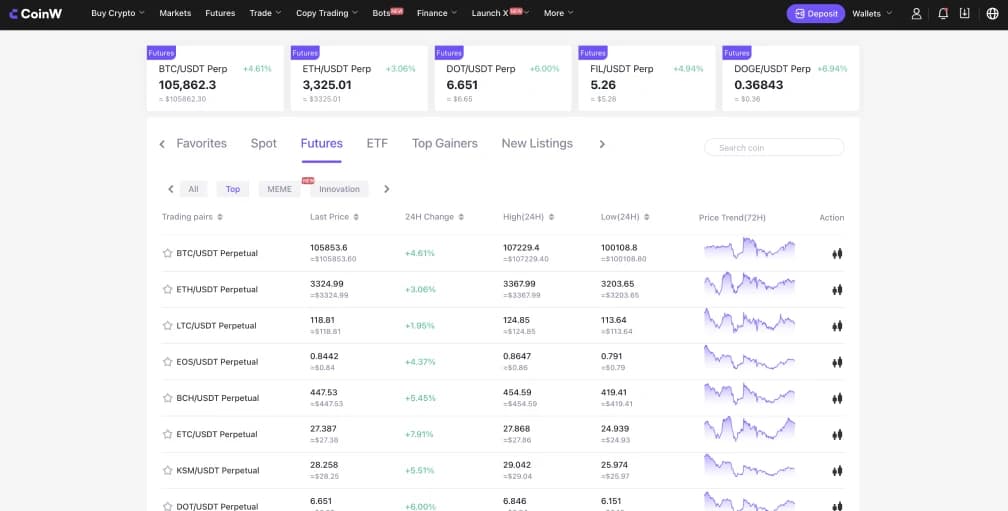Select the MEME category filter

coord(280,189)
